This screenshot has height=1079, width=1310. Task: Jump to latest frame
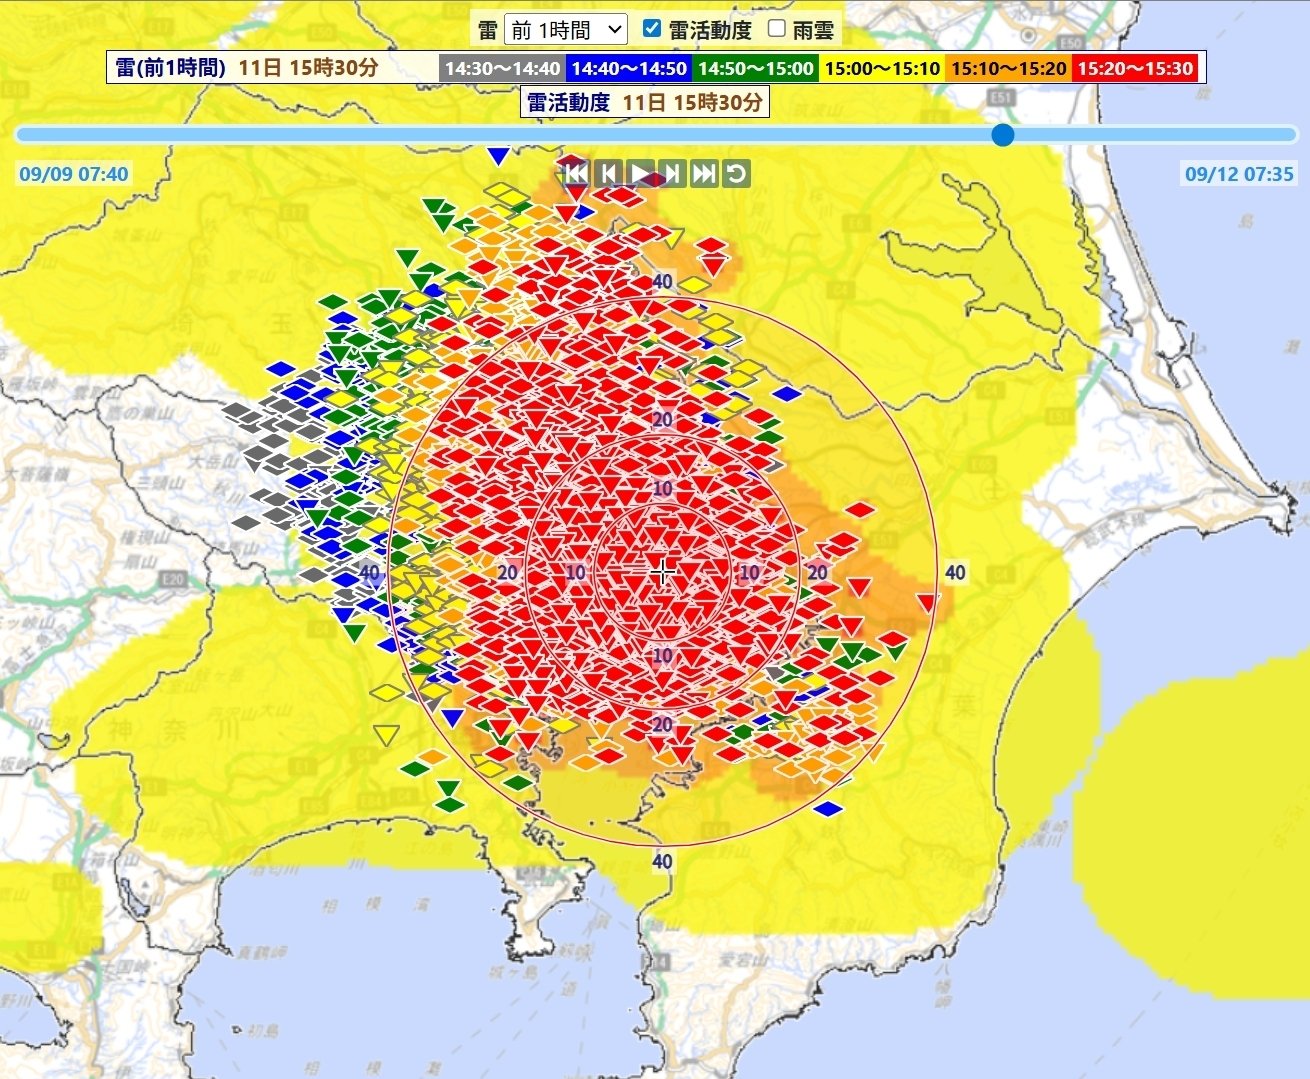coord(704,173)
